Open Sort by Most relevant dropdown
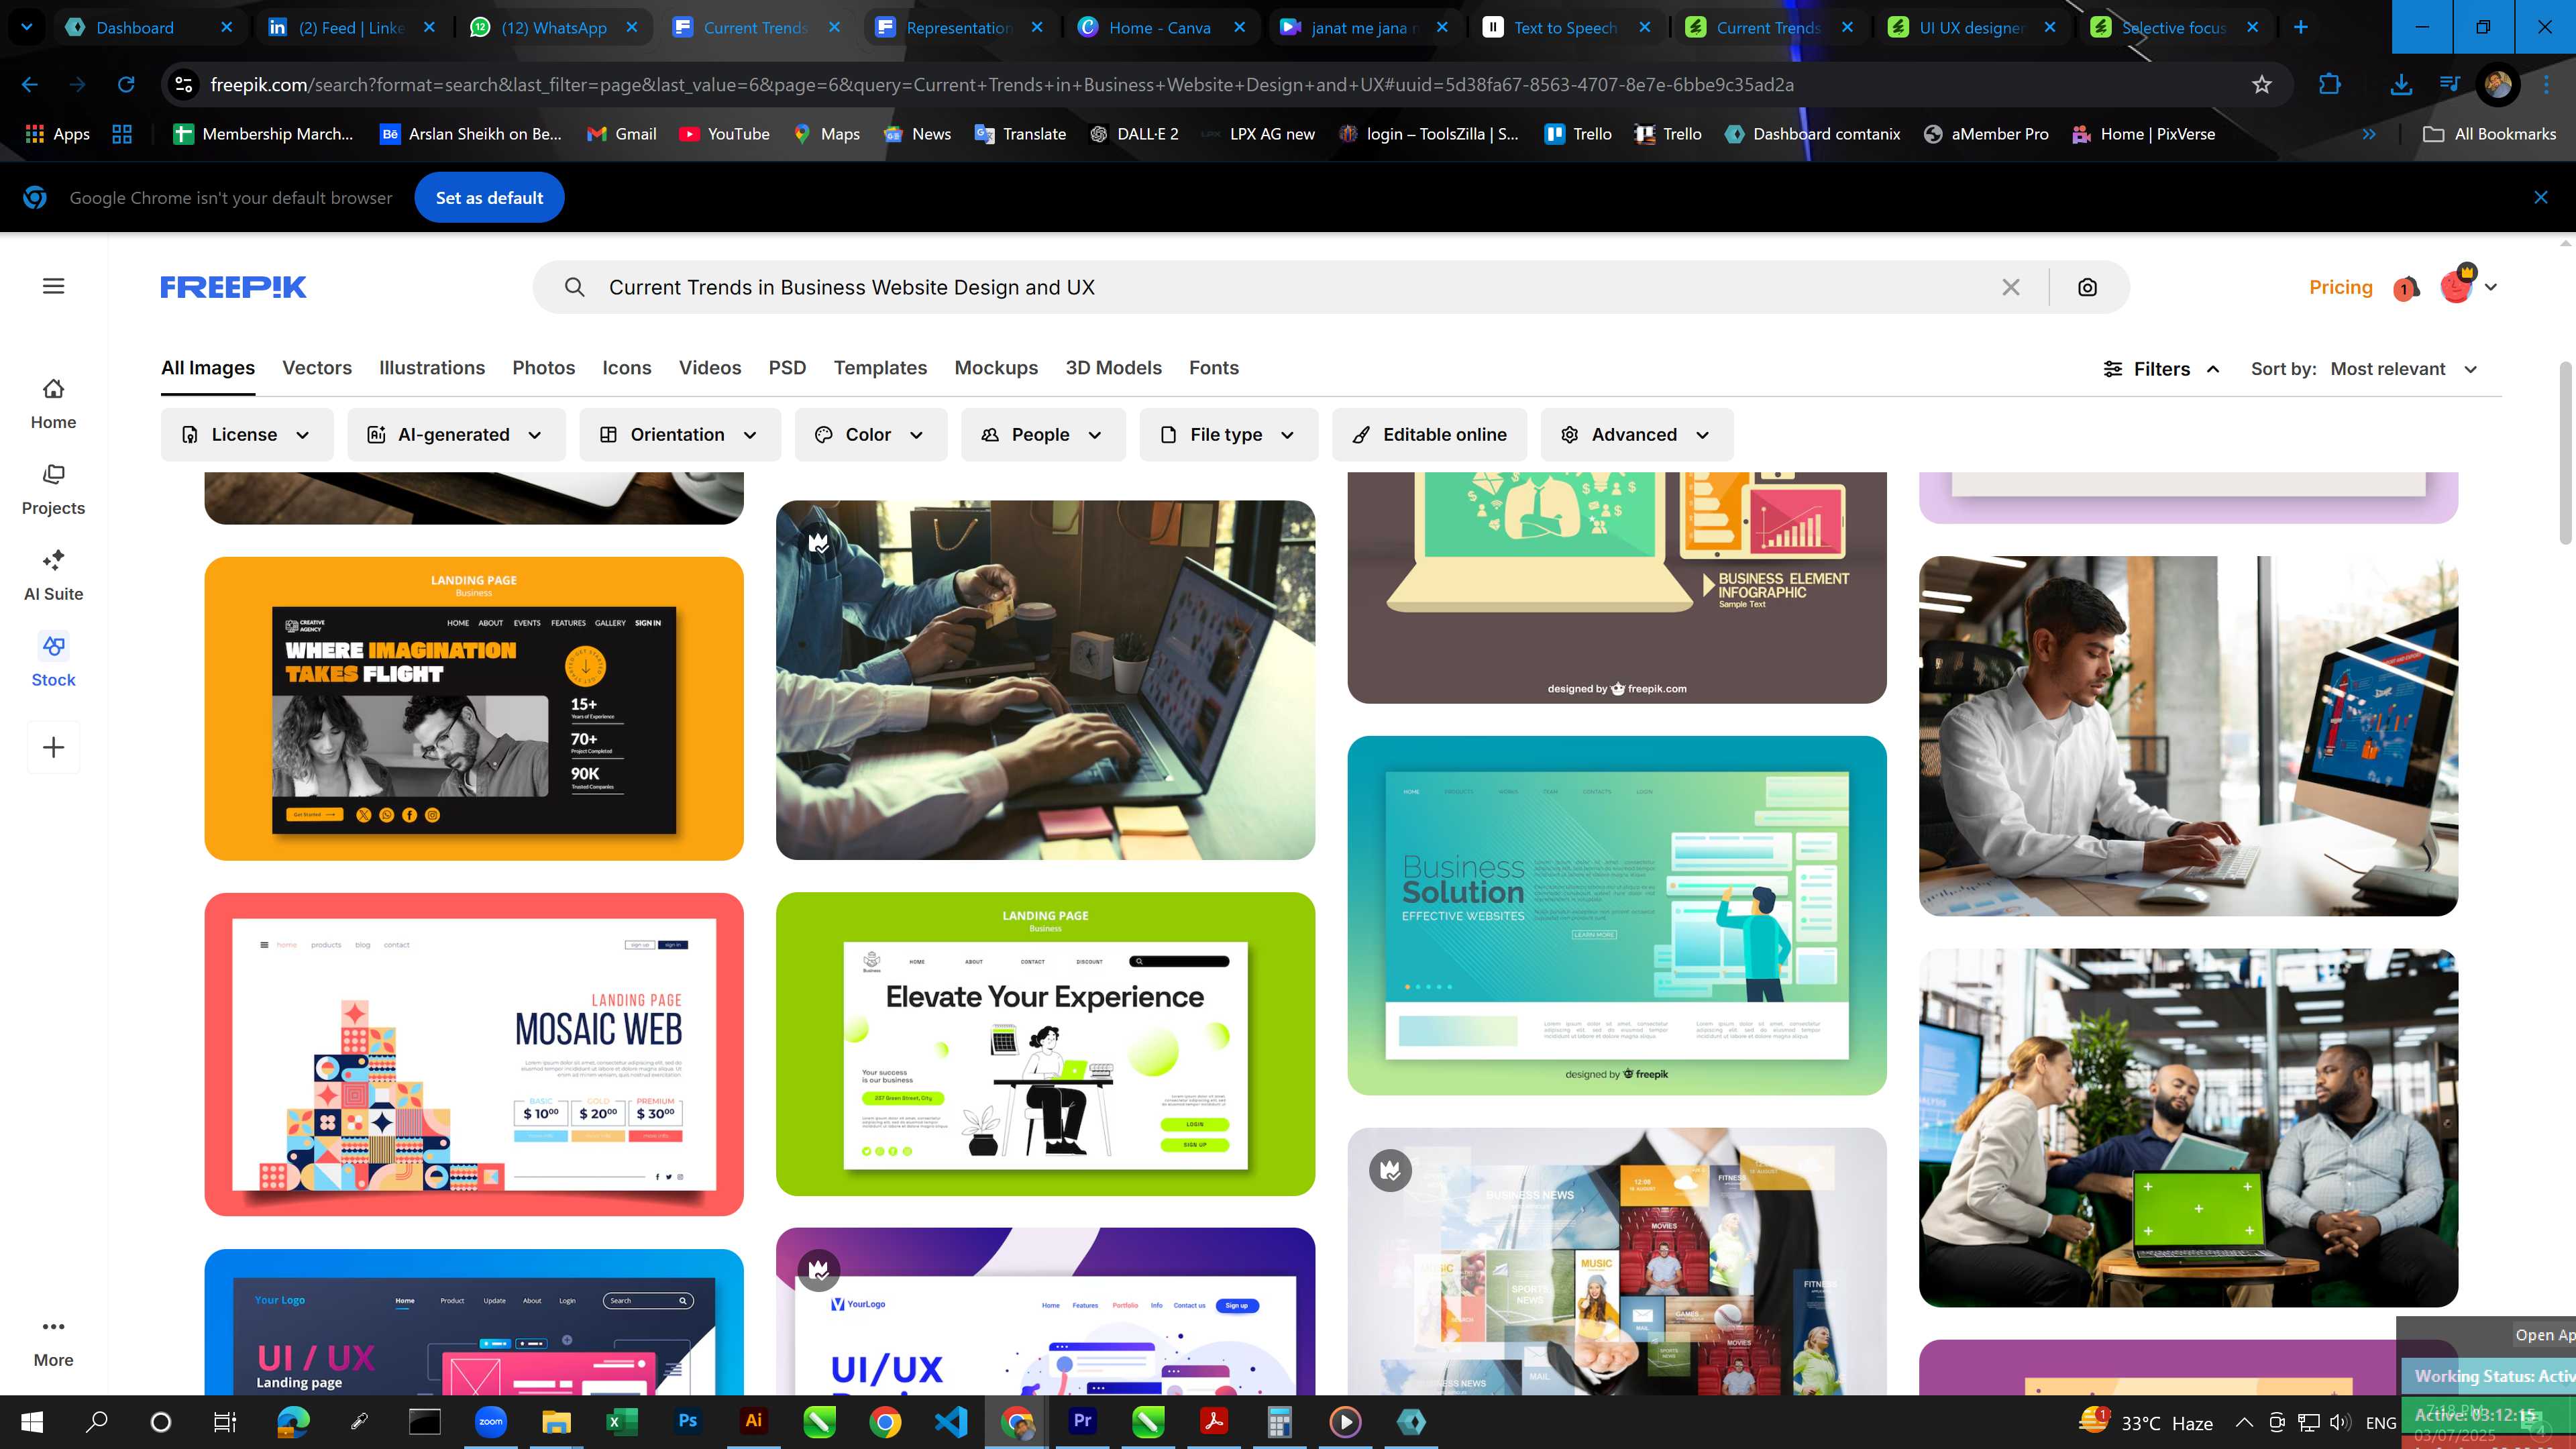Image resolution: width=2576 pixels, height=1449 pixels. tap(2364, 369)
